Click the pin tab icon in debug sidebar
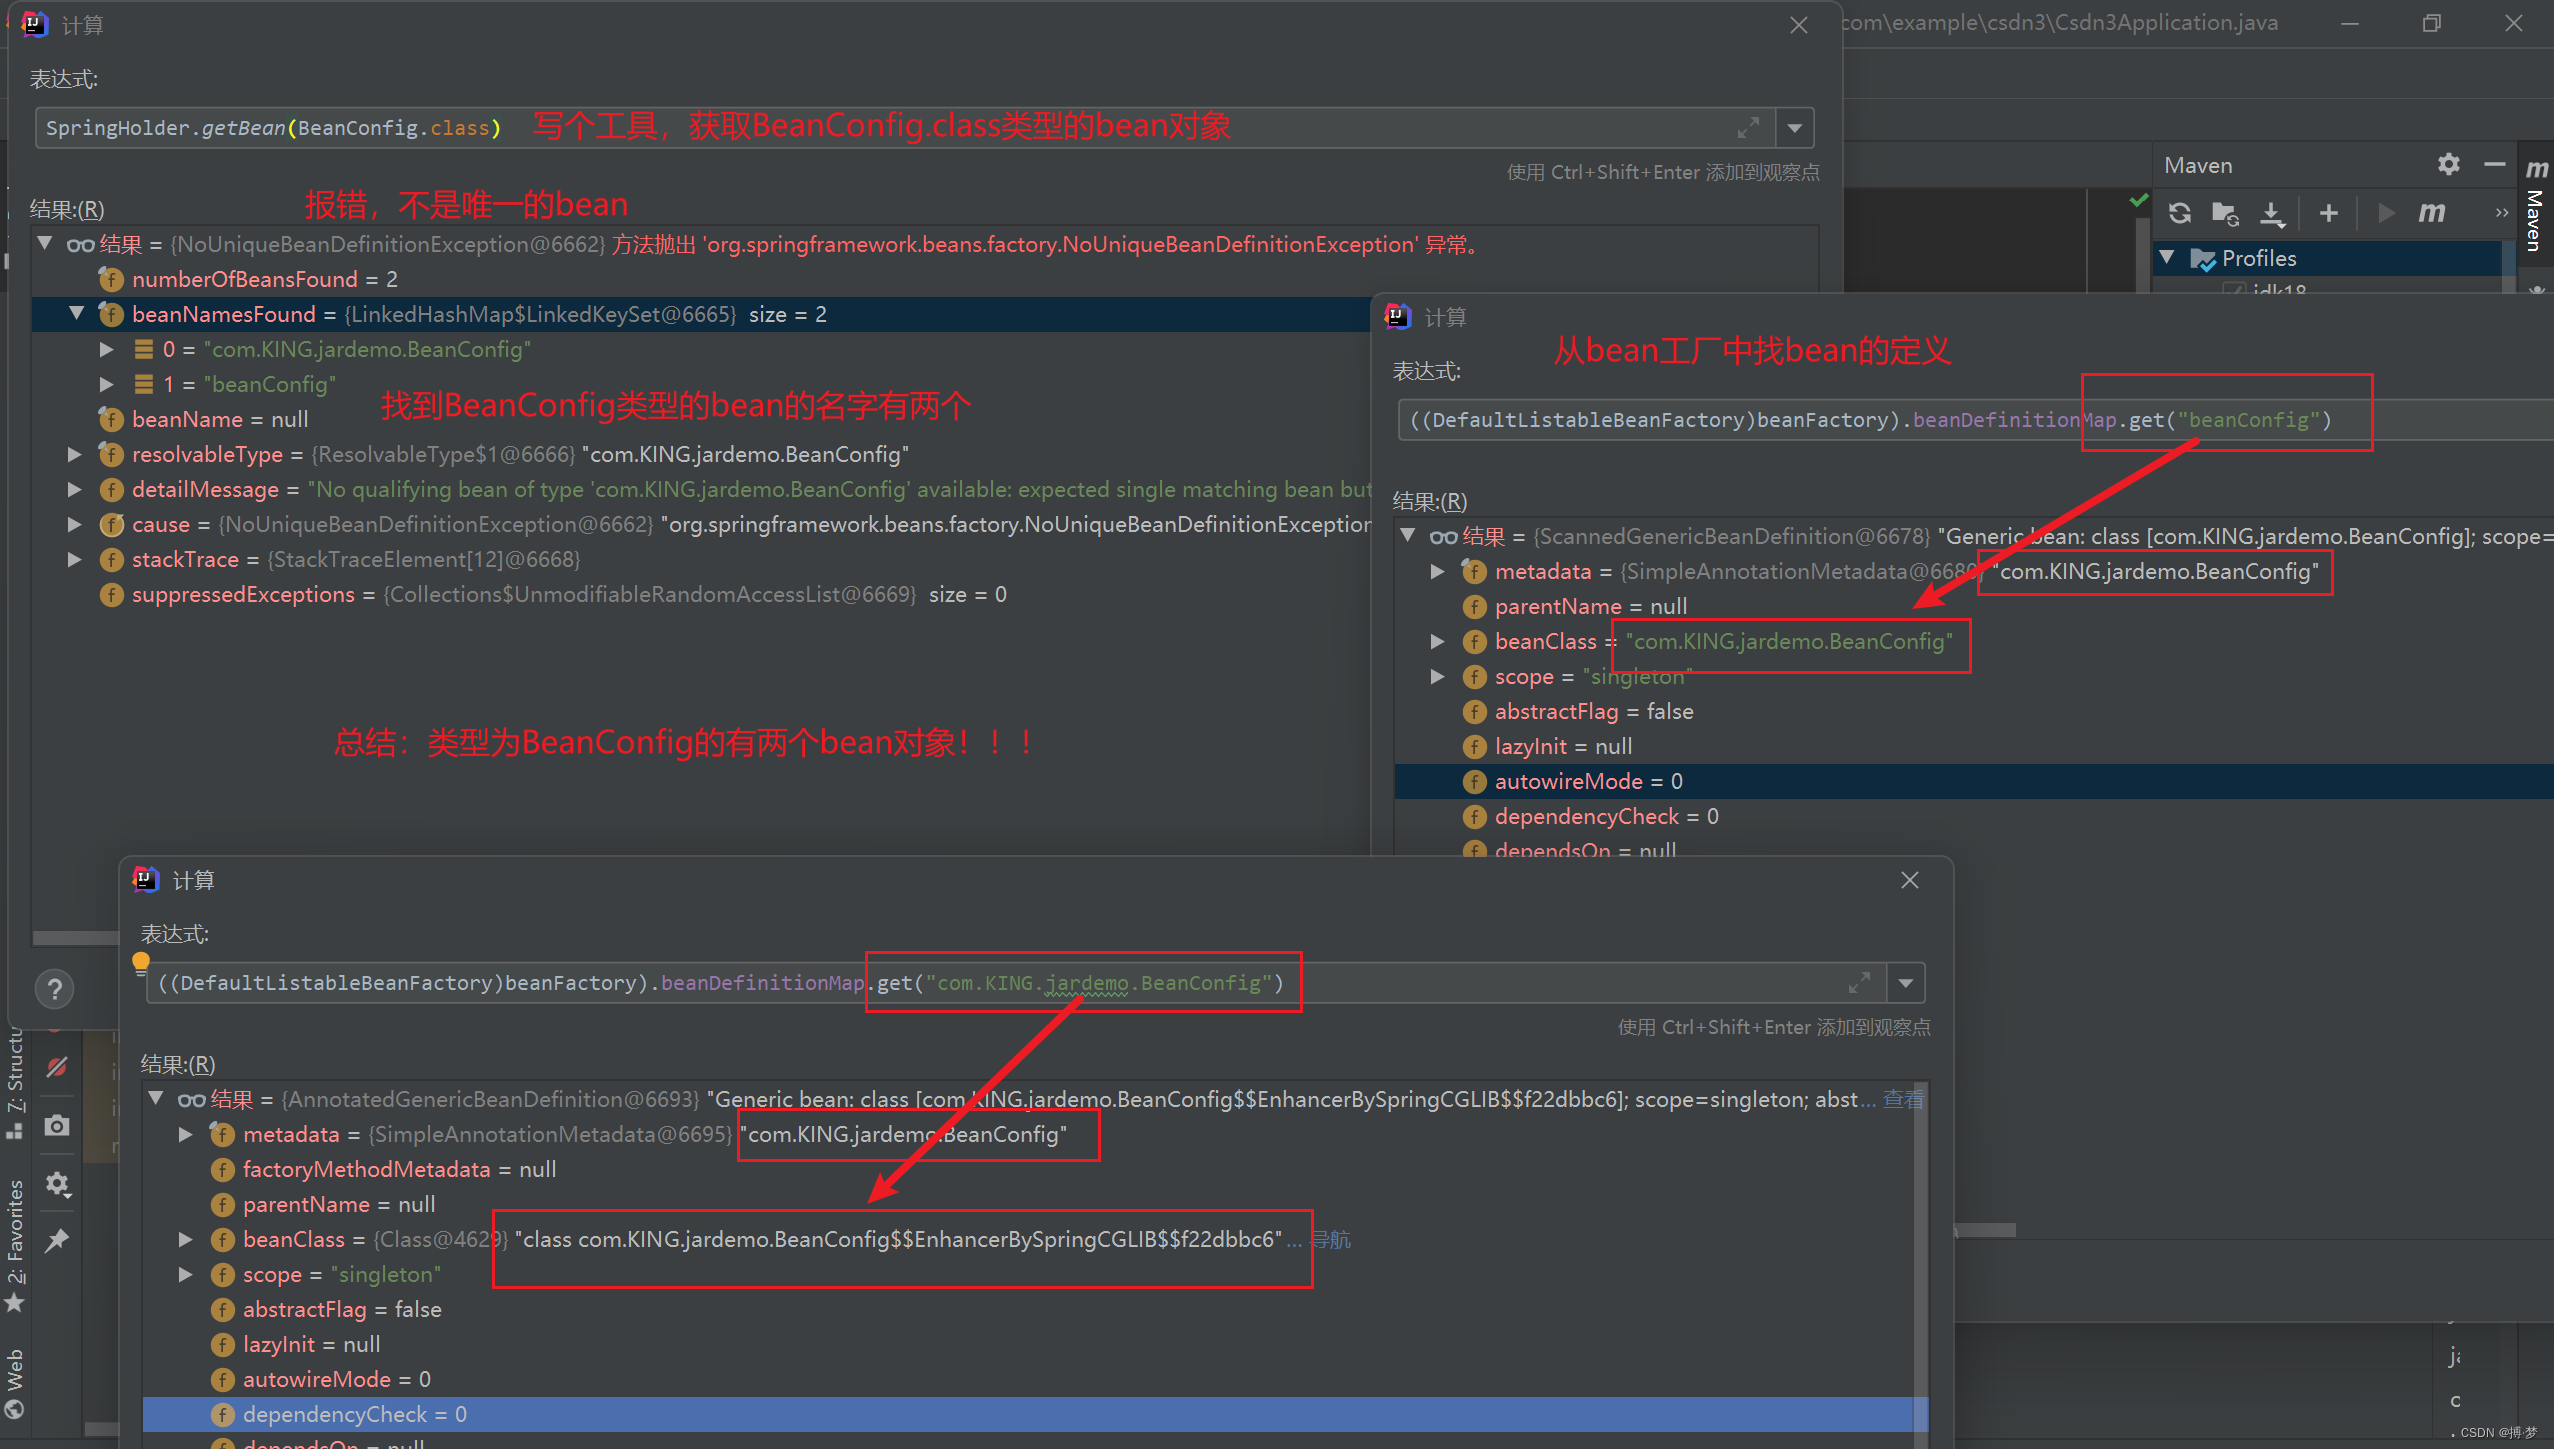The image size is (2554, 1449). 57,1240
